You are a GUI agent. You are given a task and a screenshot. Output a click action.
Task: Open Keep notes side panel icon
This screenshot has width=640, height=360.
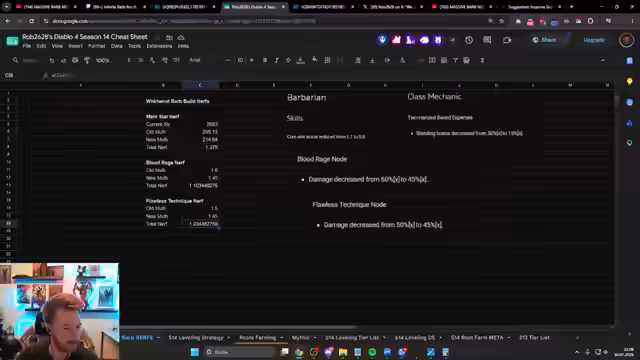tap(630, 81)
